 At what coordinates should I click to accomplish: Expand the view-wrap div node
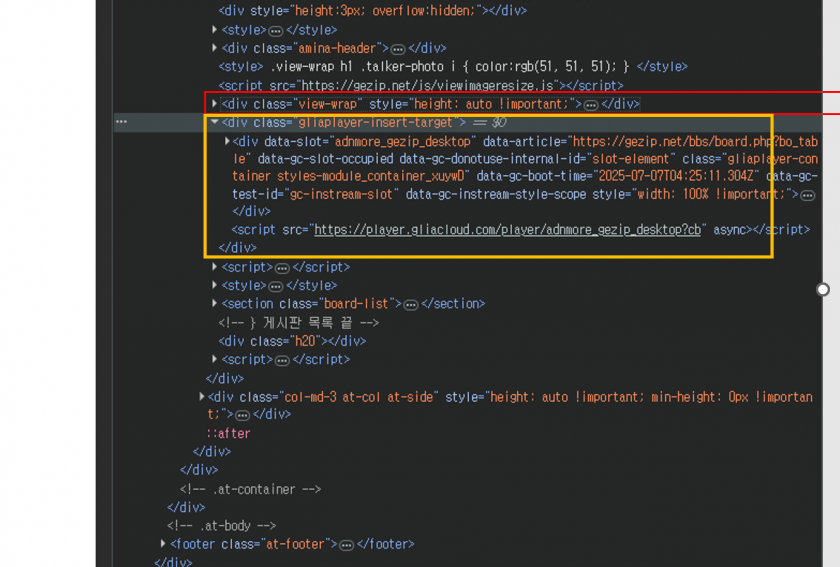click(x=214, y=103)
